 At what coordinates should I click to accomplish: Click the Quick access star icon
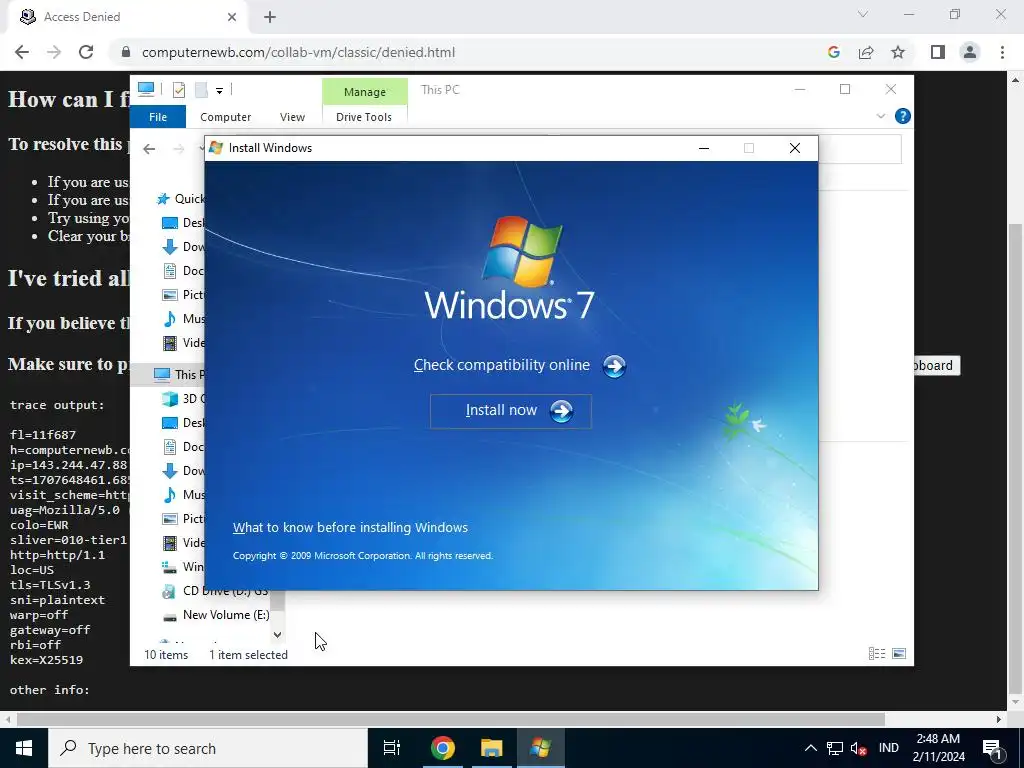pos(163,199)
